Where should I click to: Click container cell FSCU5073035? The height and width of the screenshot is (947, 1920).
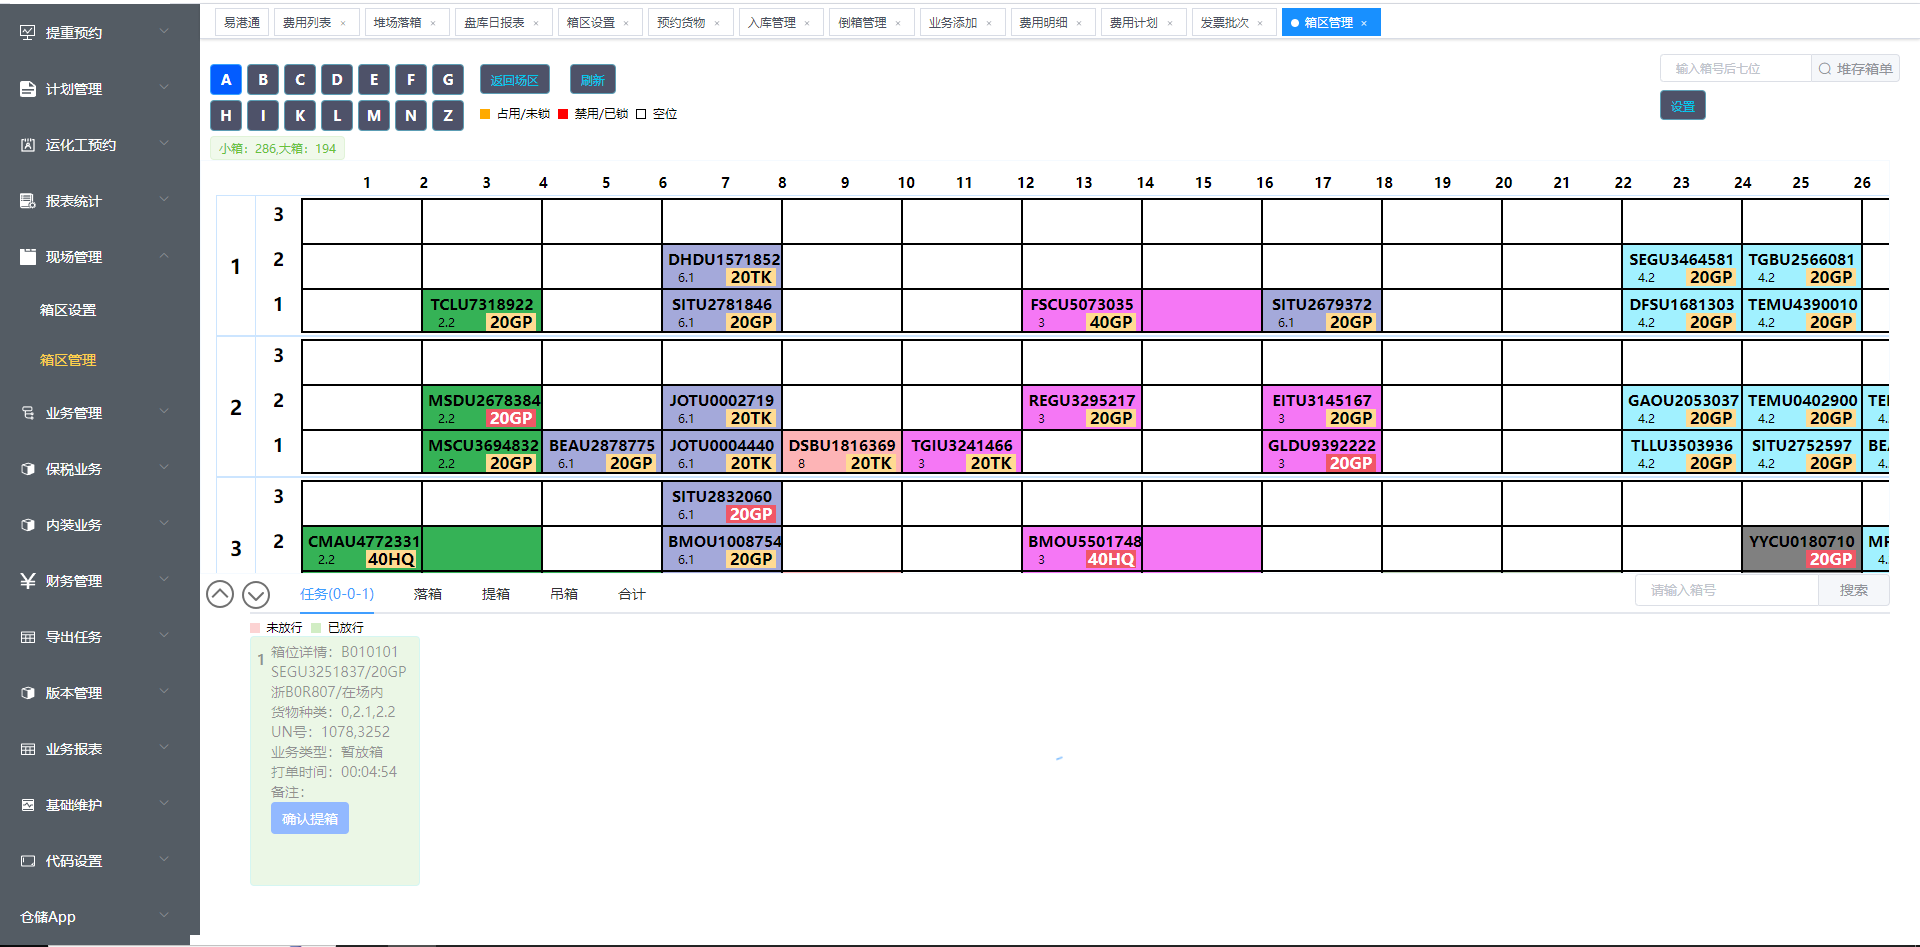pos(1082,312)
